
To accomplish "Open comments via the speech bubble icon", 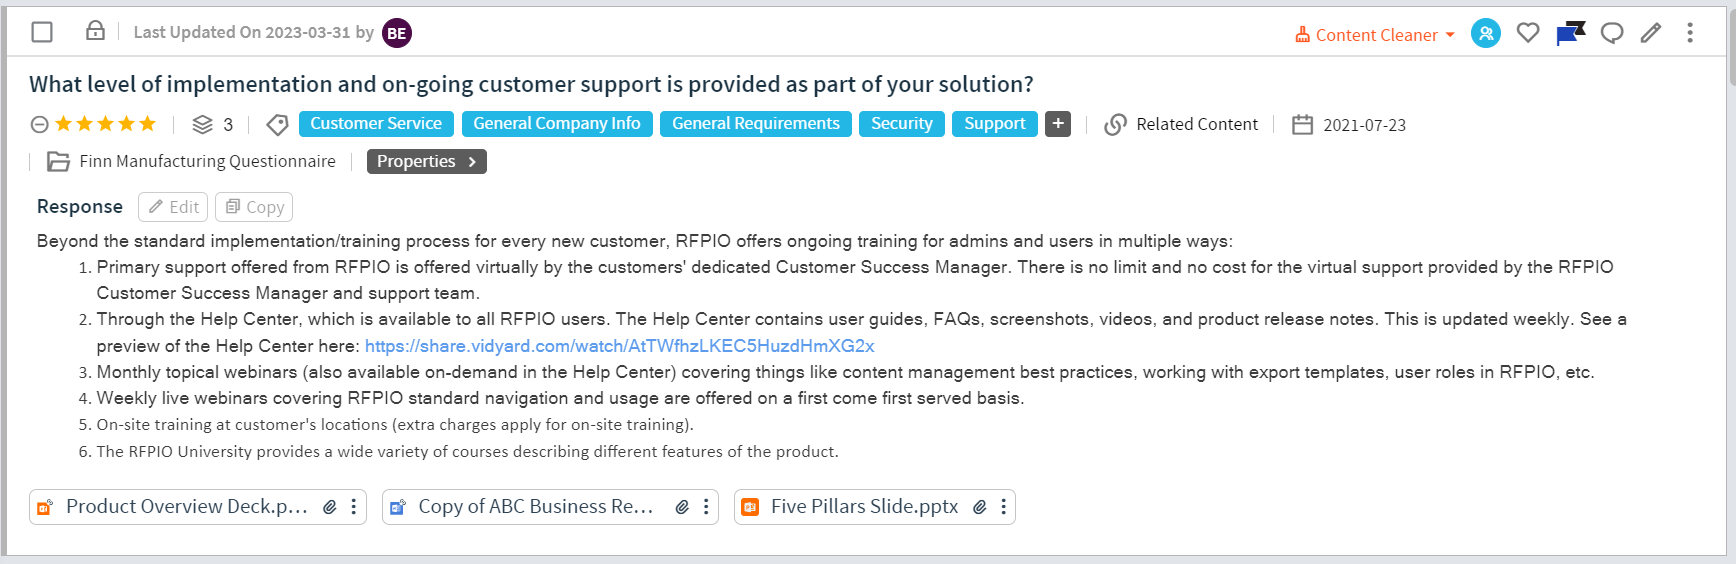I will [x=1612, y=33].
